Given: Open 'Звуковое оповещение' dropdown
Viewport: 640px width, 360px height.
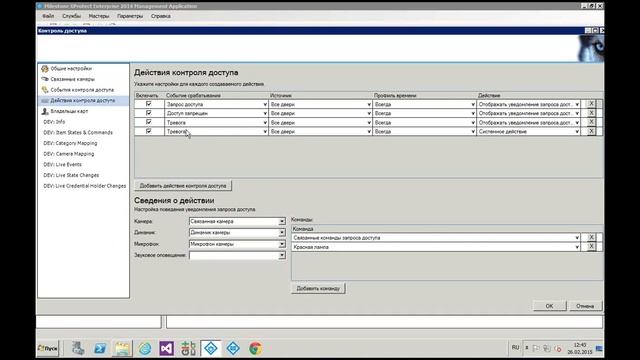Looking at the screenshot, I should point(282,256).
